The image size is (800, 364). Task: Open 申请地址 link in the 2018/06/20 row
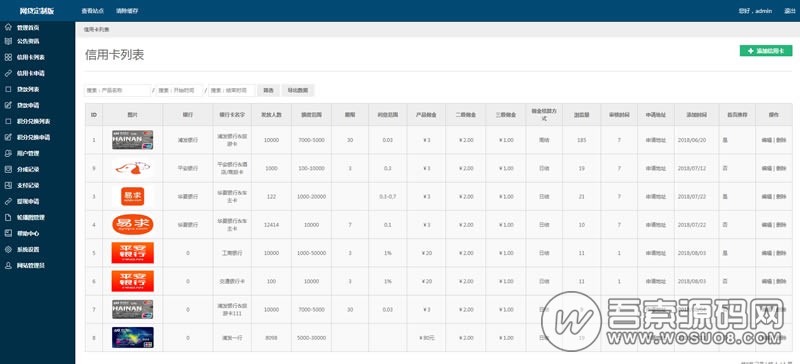[x=656, y=140]
